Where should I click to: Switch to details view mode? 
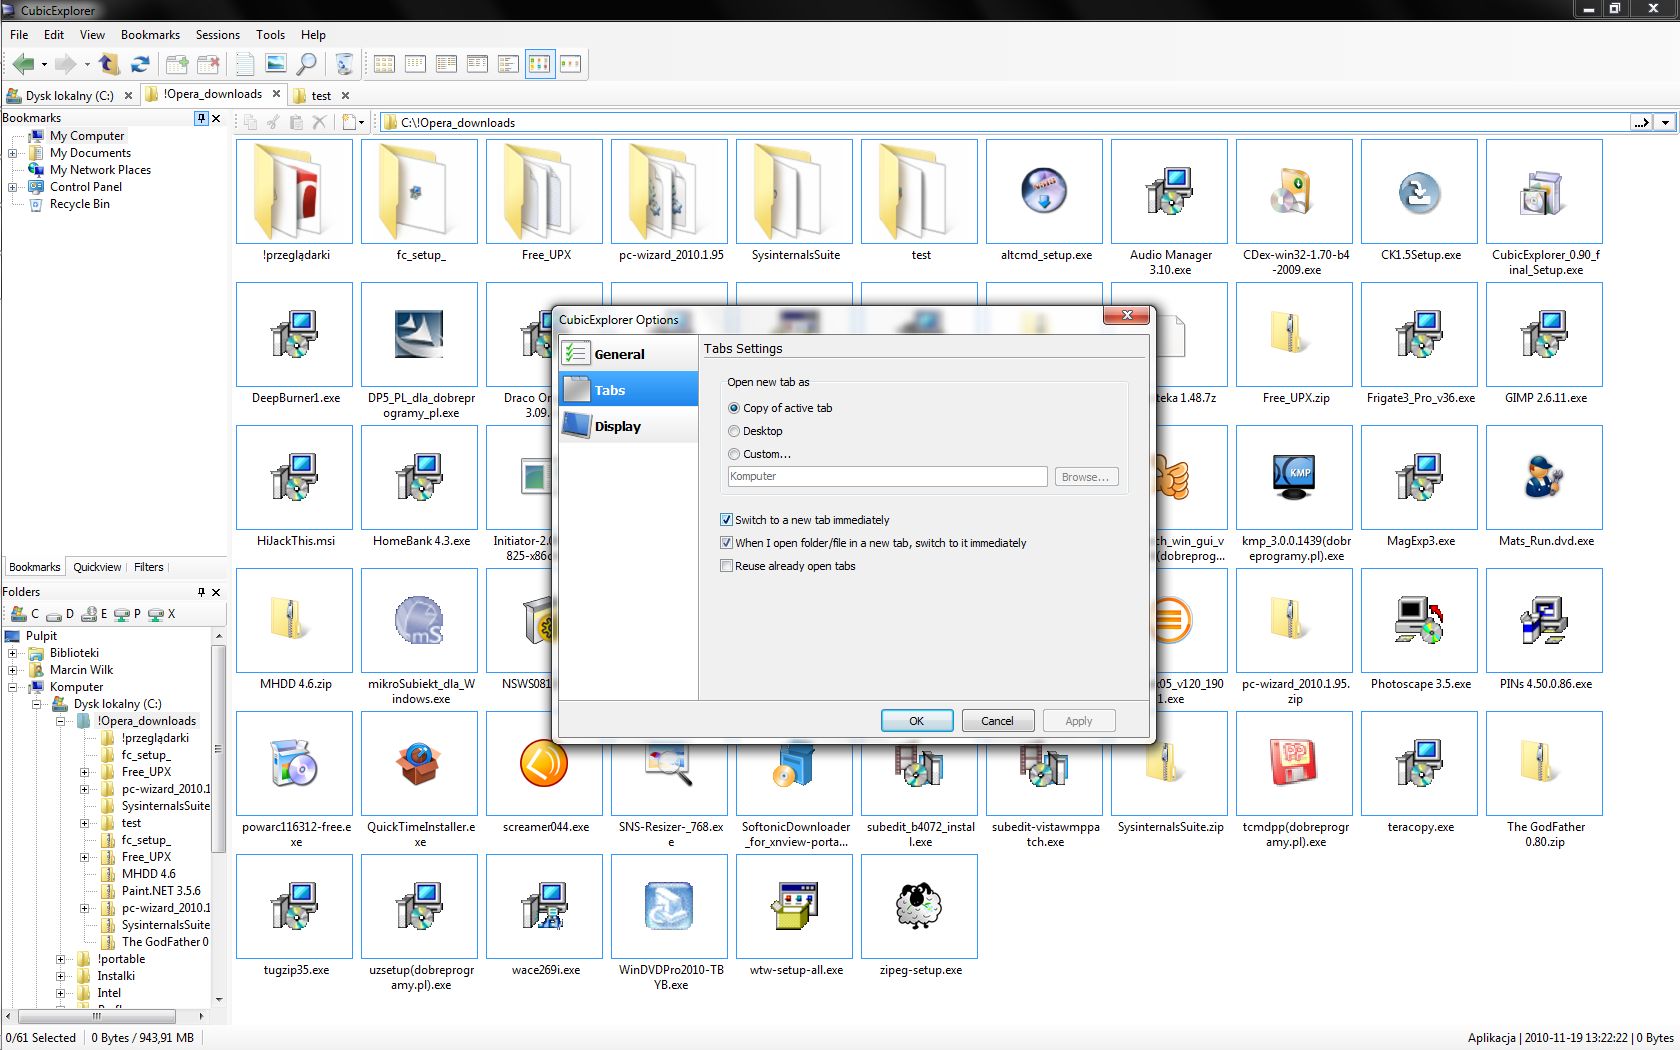pos(478,64)
